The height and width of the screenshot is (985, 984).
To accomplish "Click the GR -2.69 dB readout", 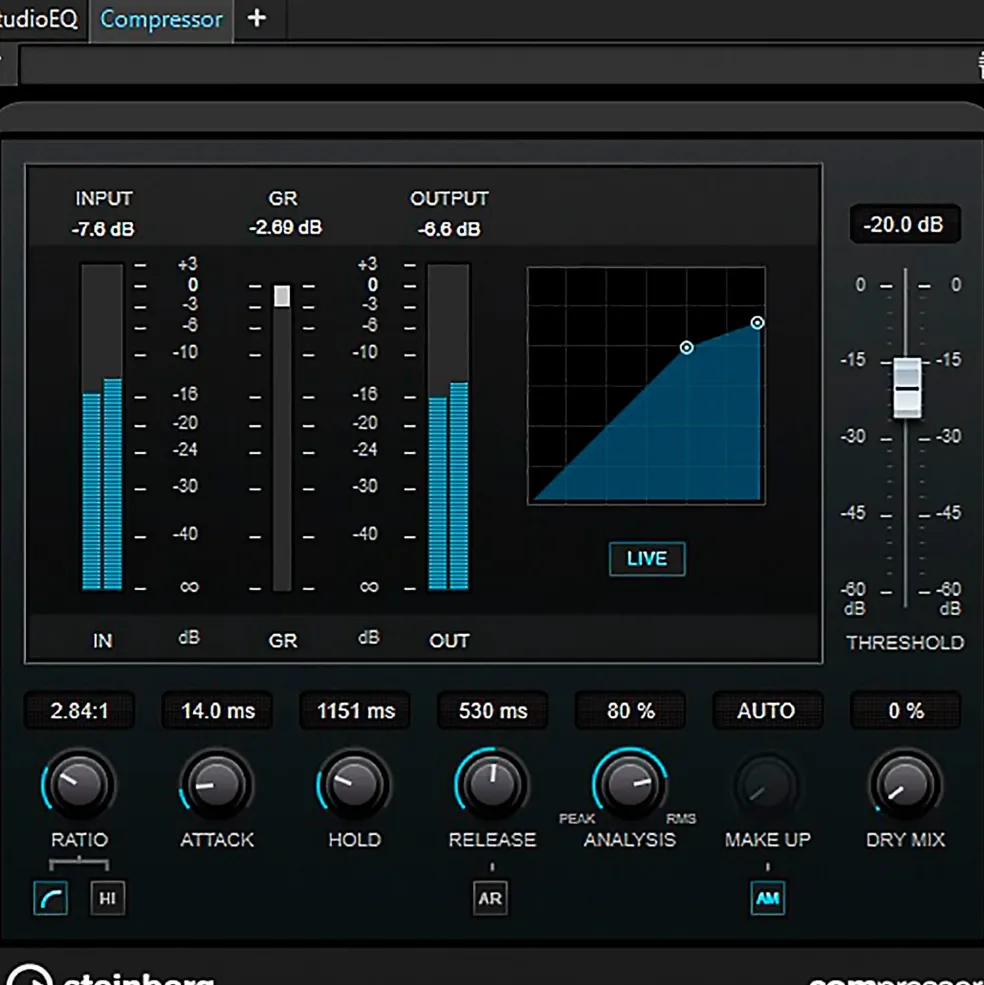I will pyautogui.click(x=285, y=227).
